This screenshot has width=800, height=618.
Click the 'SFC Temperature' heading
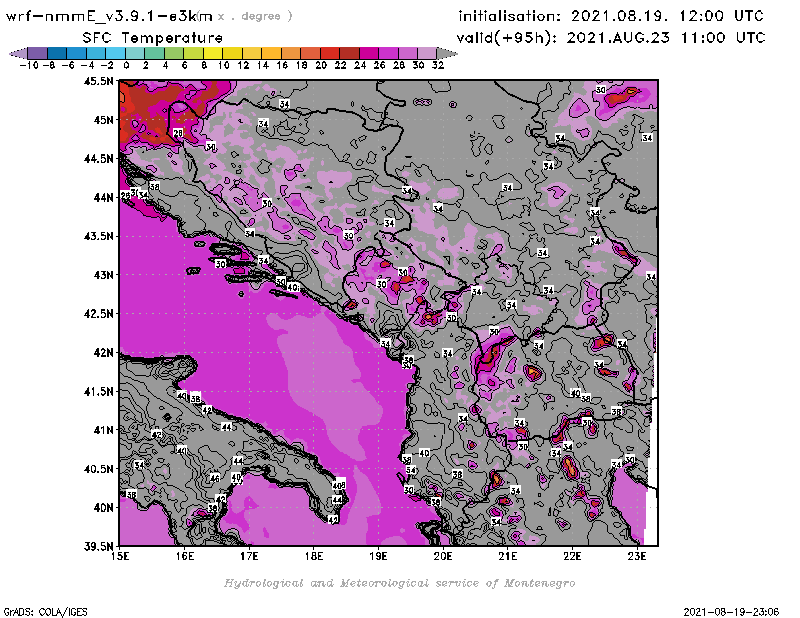pyautogui.click(x=153, y=38)
